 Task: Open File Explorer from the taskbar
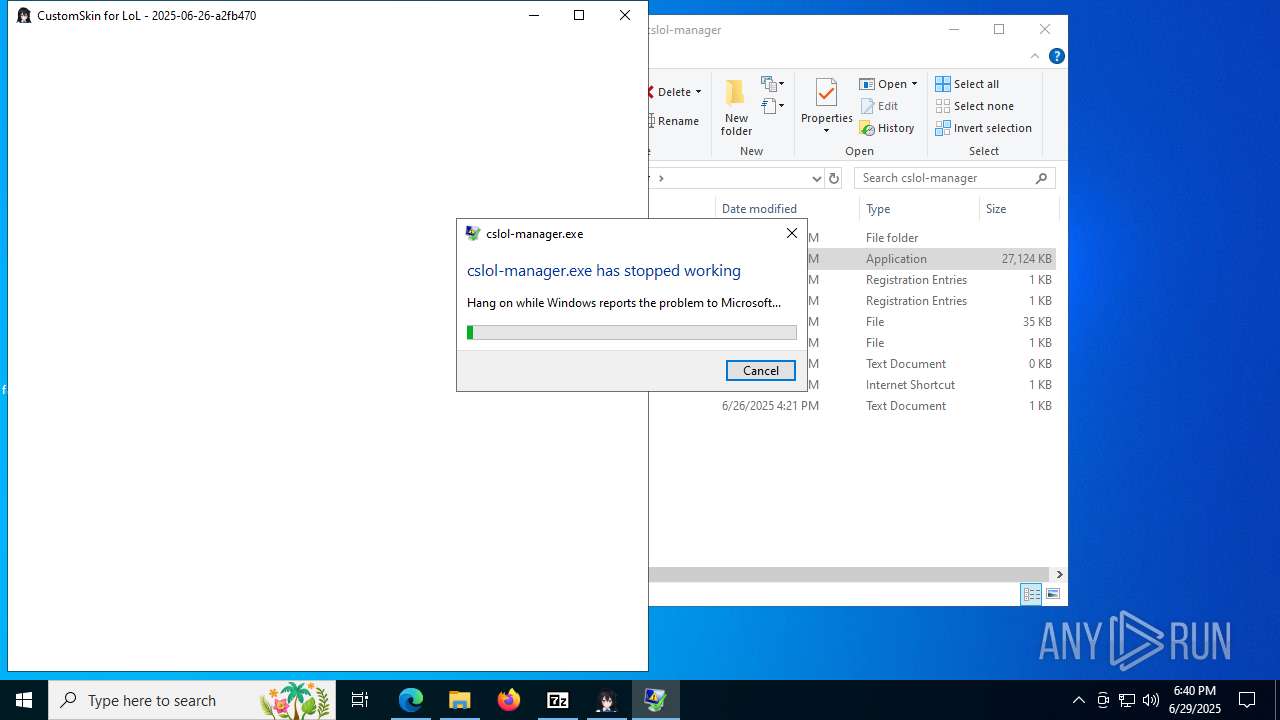[x=460, y=700]
